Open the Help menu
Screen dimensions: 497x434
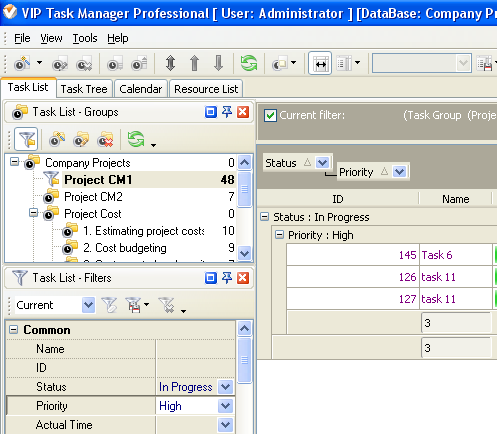point(118,38)
